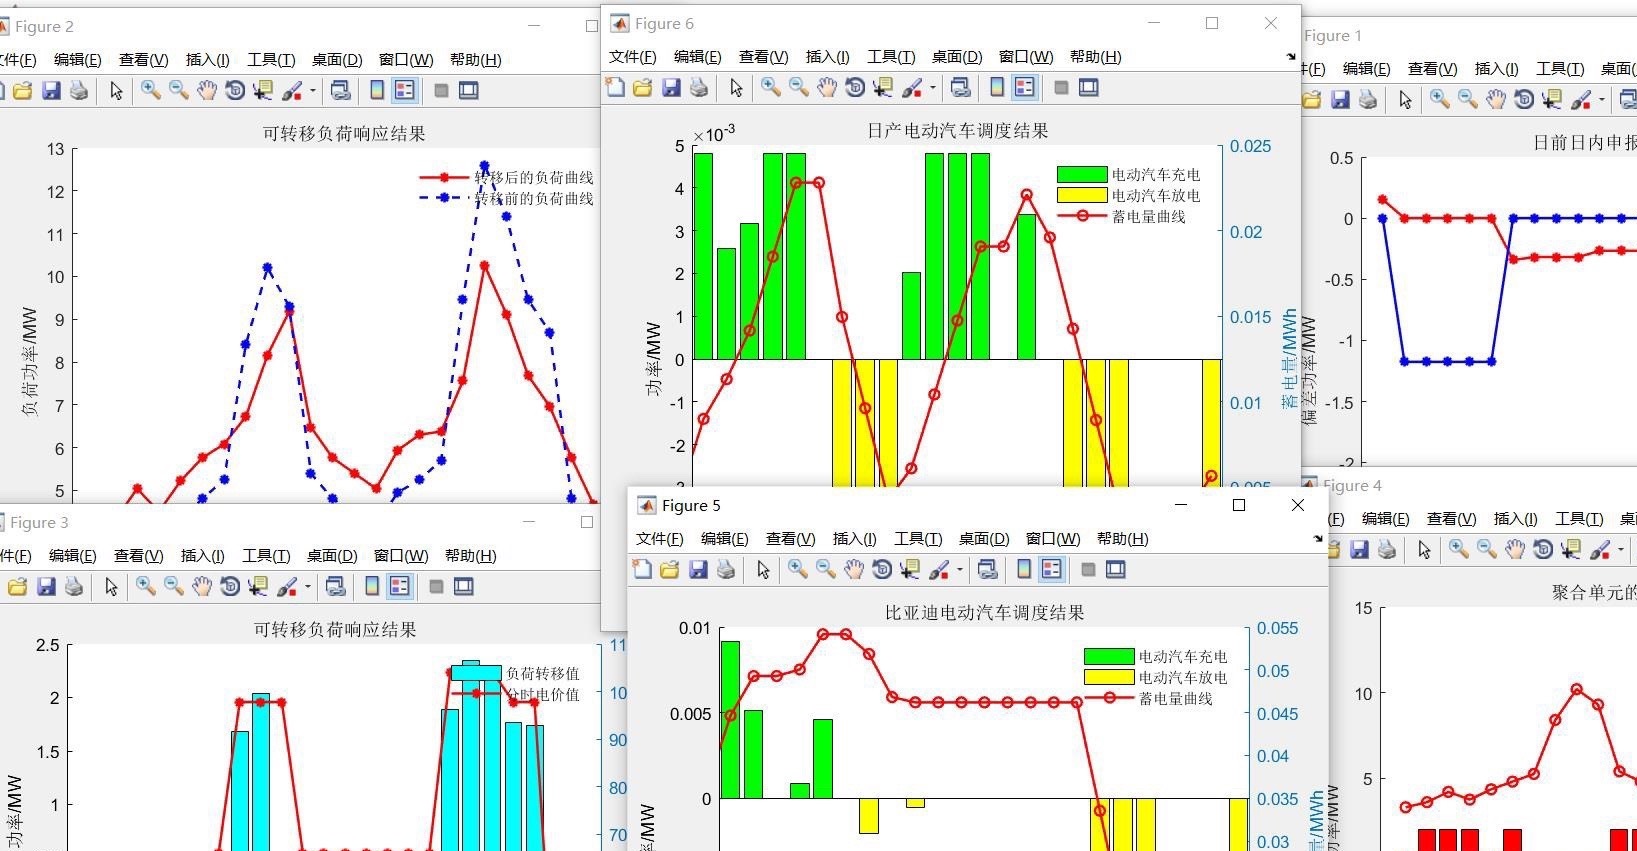The image size is (1637, 851).
Task: Click New Figure icon in Figure 5 toolbar
Action: point(642,570)
